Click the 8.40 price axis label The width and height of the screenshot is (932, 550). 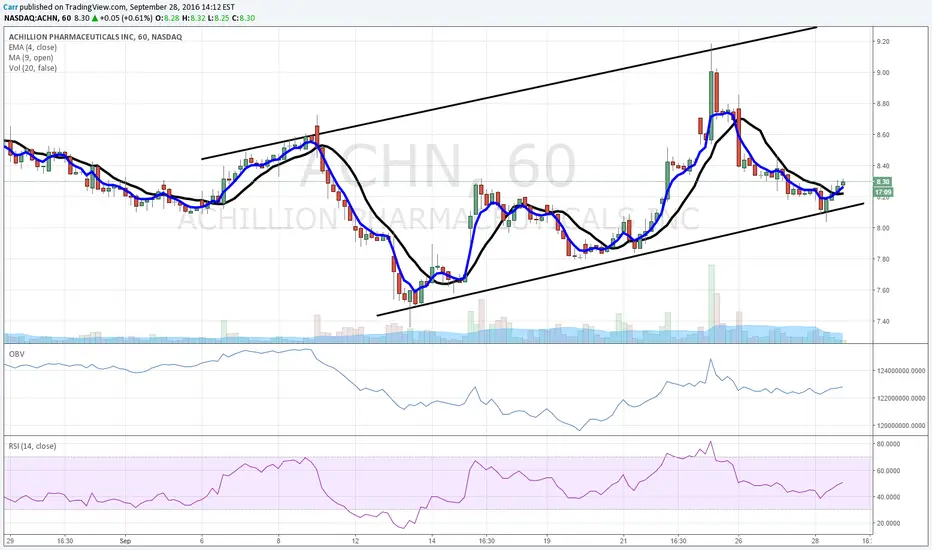(x=883, y=166)
